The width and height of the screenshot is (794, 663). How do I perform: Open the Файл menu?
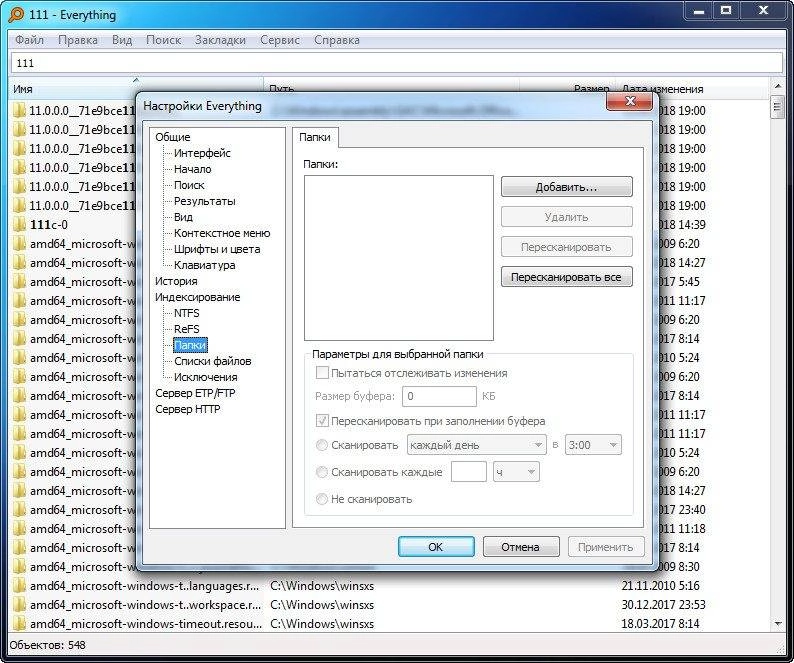29,40
